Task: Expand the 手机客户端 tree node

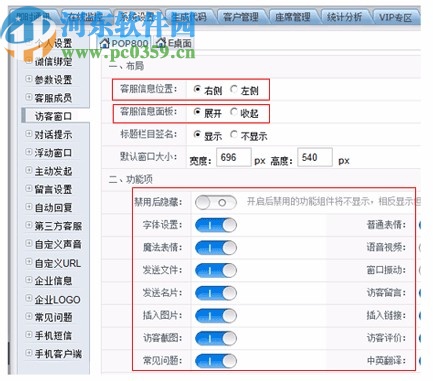Action: coord(29,353)
